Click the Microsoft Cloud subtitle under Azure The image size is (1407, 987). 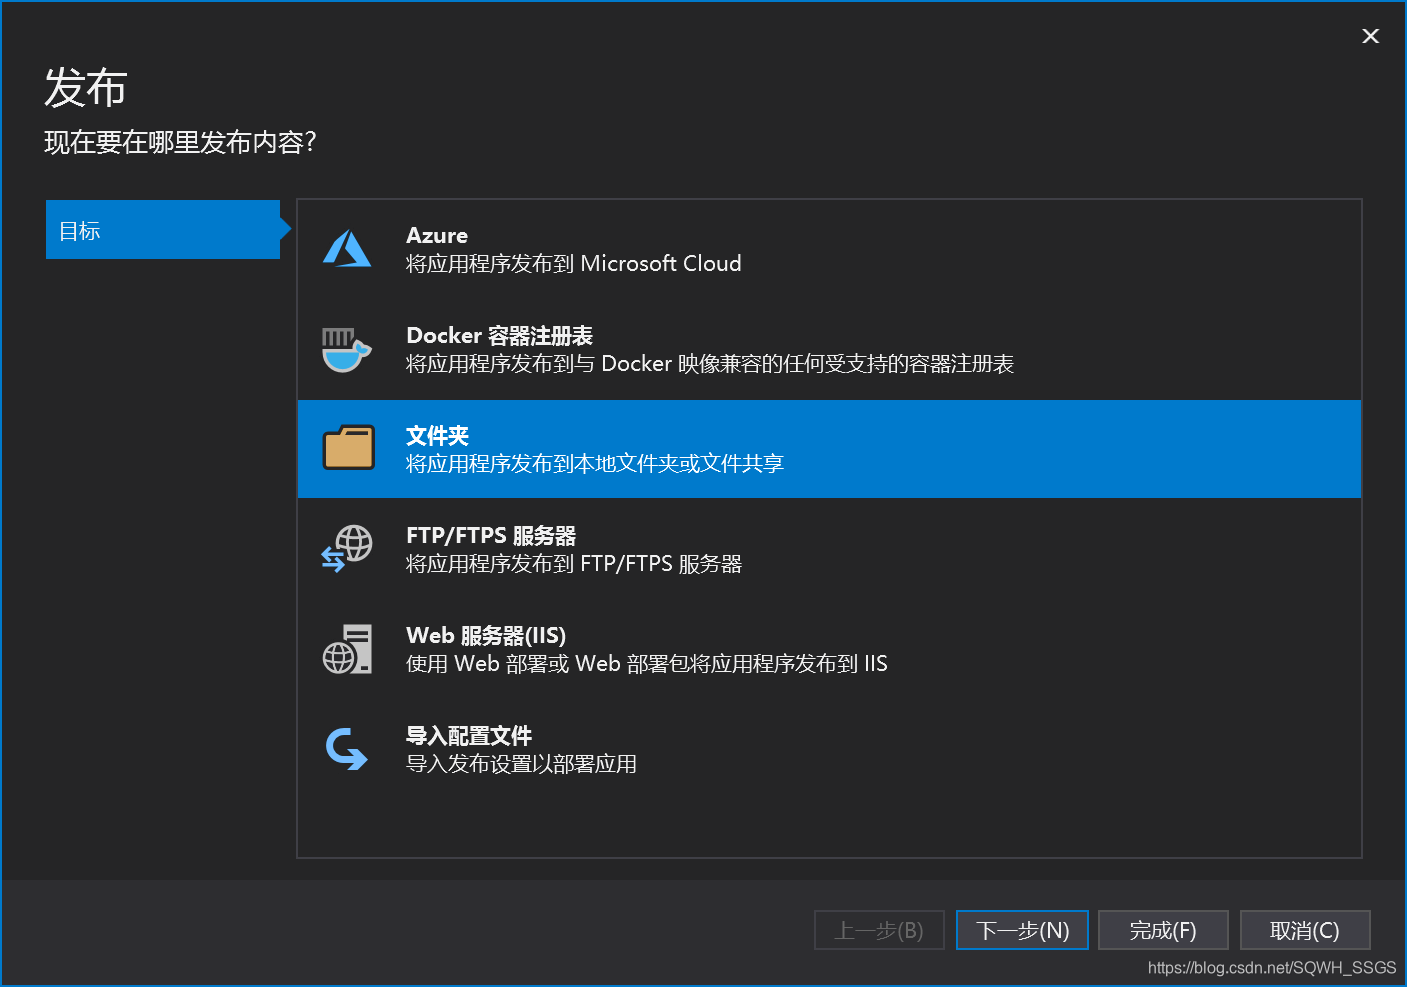[x=574, y=263]
